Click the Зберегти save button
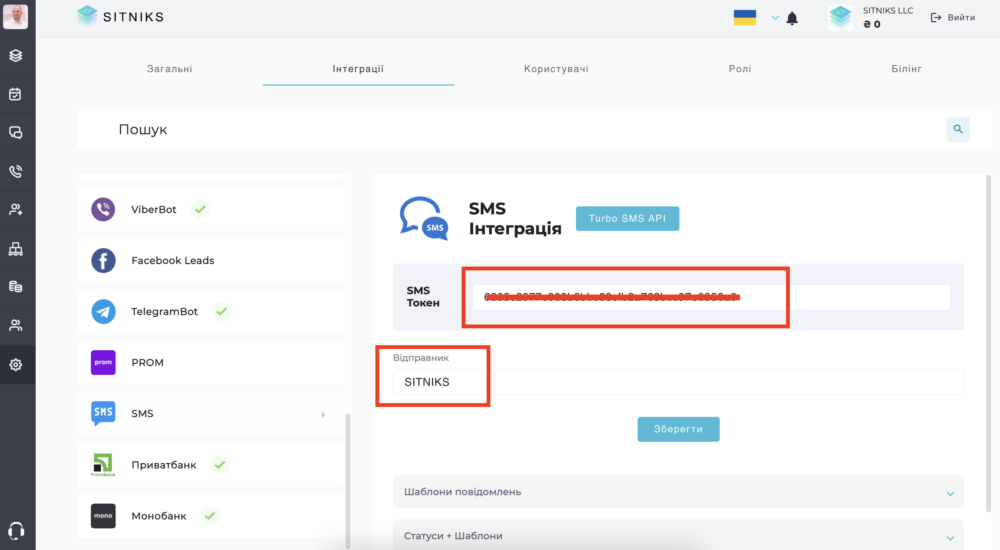Viewport: 1000px width, 550px height. [x=679, y=429]
